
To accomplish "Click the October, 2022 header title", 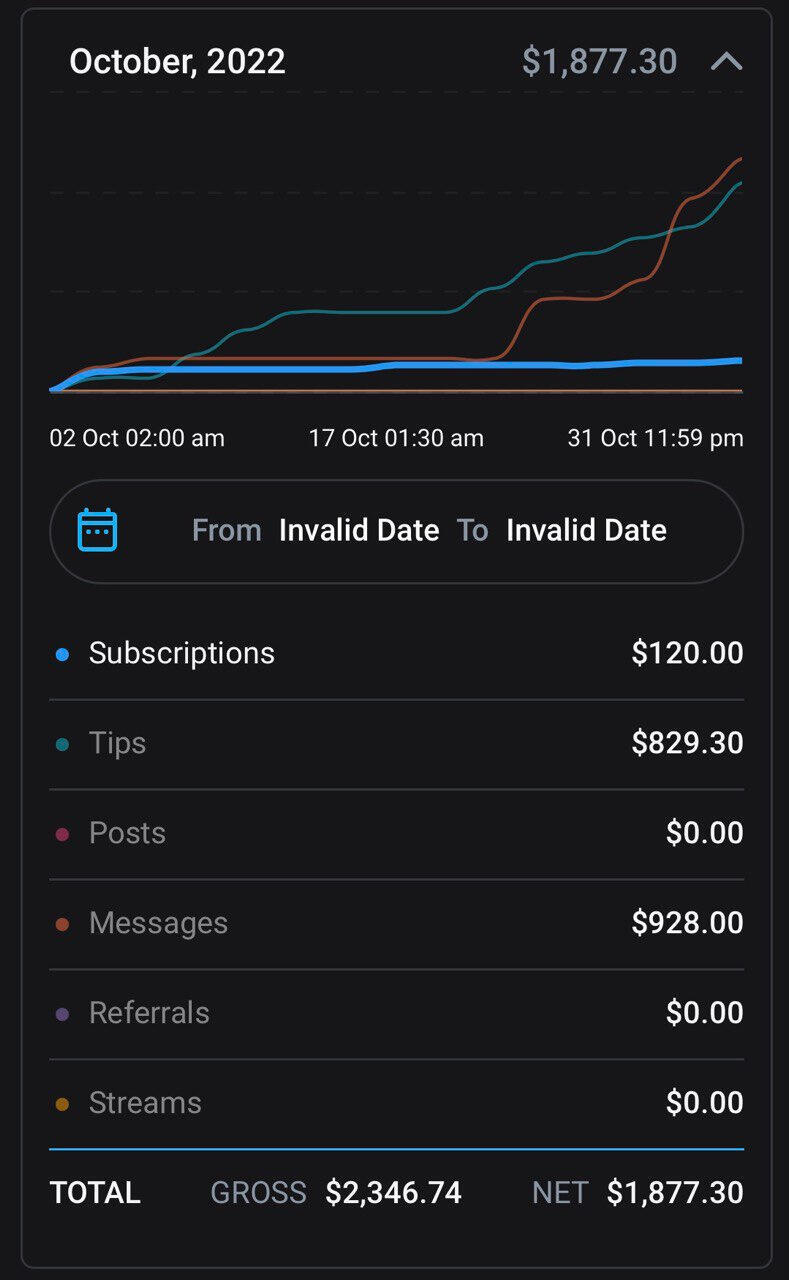I will click(x=177, y=62).
